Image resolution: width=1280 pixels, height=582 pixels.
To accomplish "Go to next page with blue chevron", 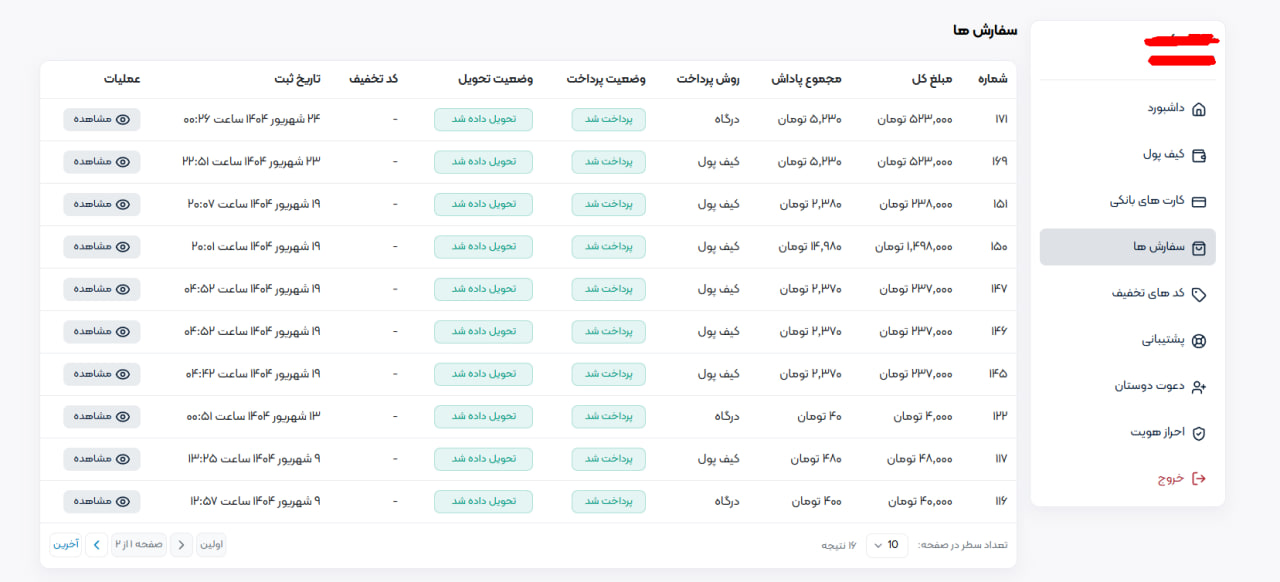I will (x=96, y=545).
